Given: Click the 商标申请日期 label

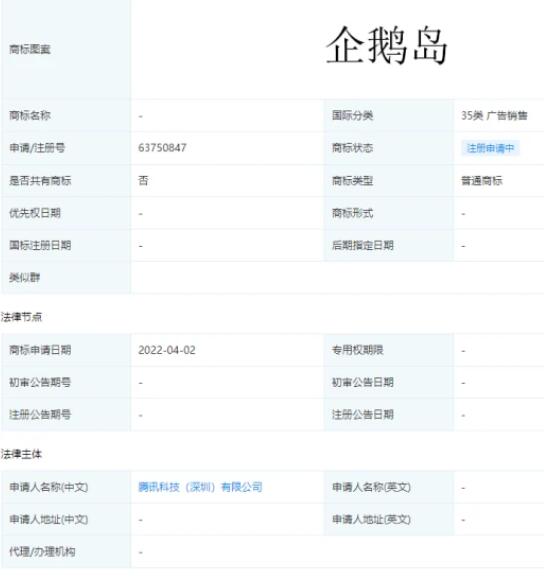Looking at the screenshot, I should [x=40, y=350].
